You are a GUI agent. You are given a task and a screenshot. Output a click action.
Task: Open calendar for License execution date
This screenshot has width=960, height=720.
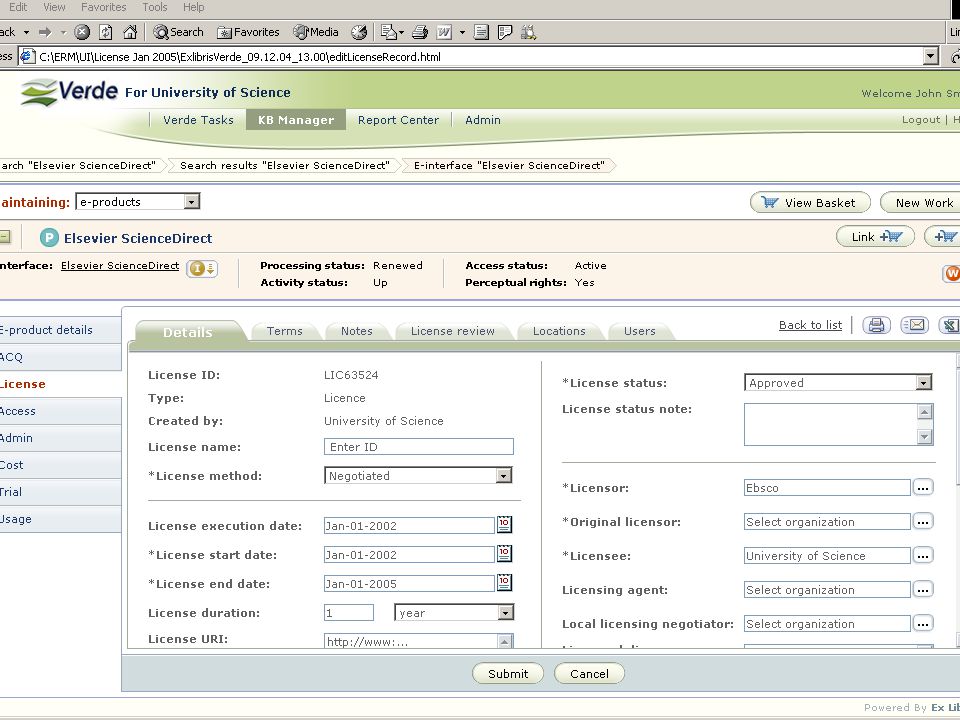(504, 525)
